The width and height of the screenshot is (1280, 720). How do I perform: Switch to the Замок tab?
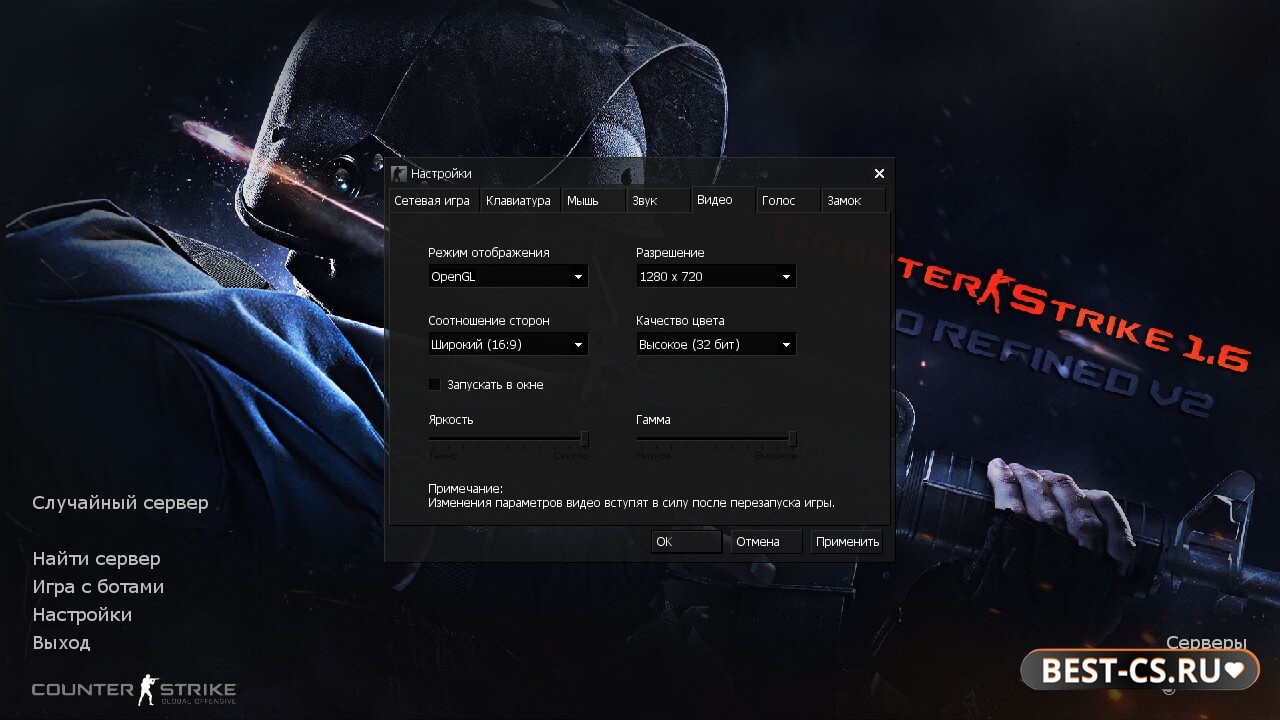(853, 200)
